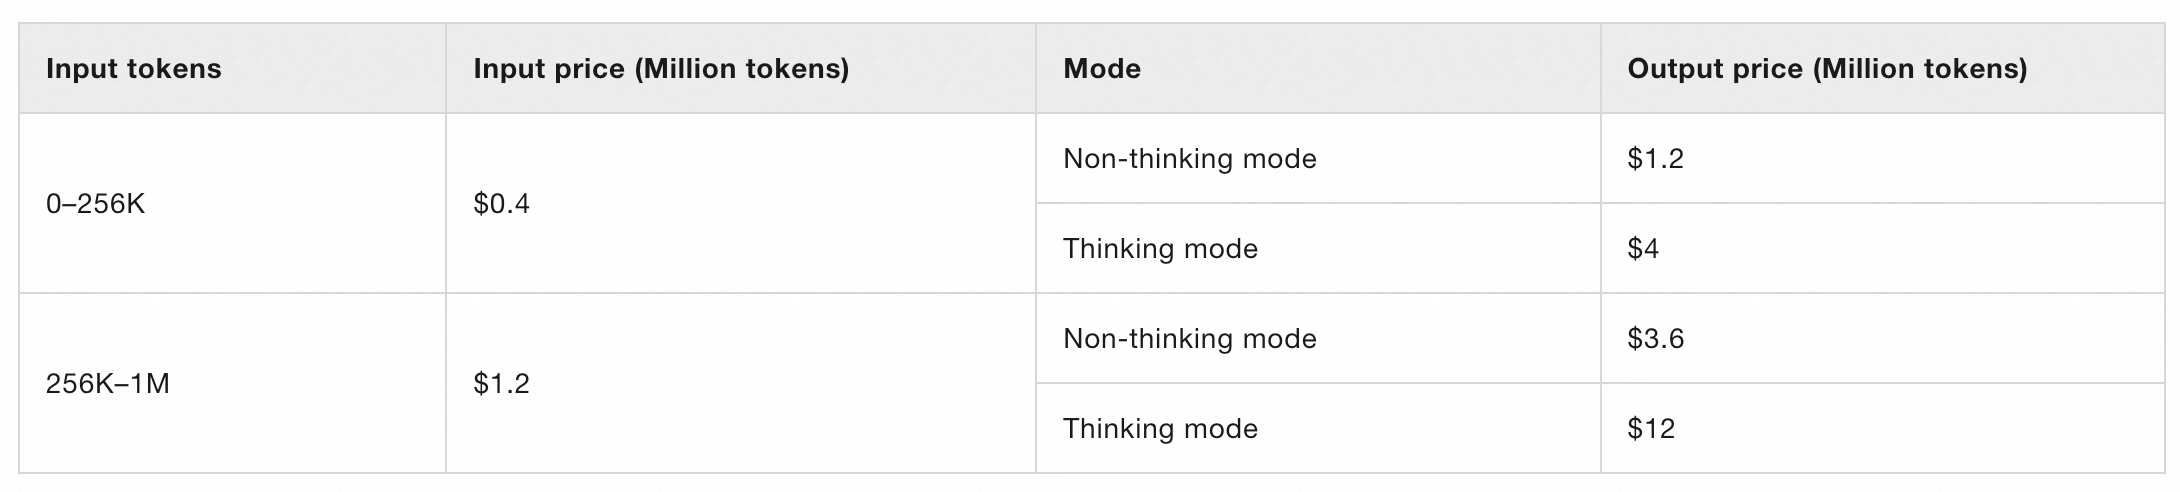2180x492 pixels.
Task: Select the $12 output price value
Action: pyautogui.click(x=1650, y=429)
